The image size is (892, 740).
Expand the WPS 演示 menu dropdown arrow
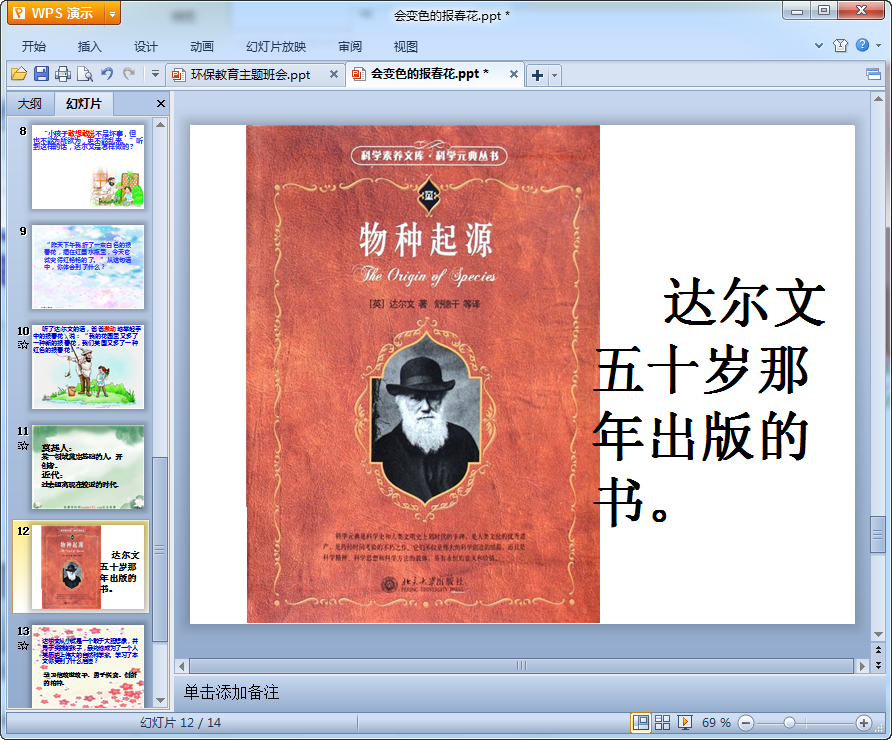113,14
